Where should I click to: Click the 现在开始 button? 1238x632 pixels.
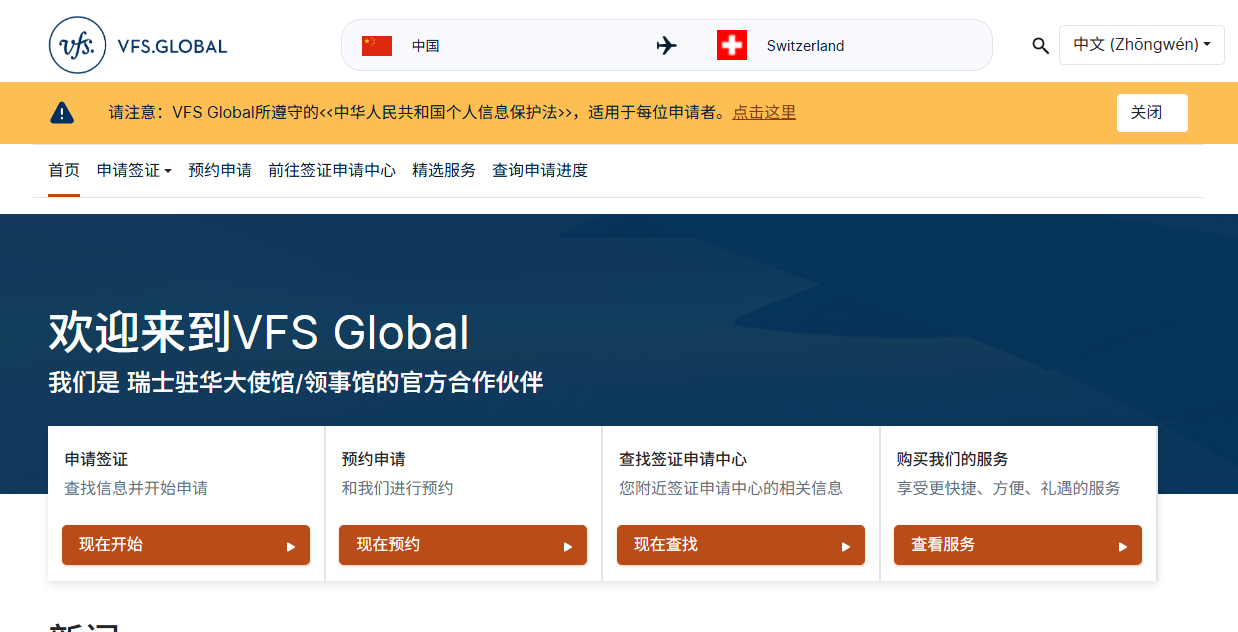coord(186,545)
